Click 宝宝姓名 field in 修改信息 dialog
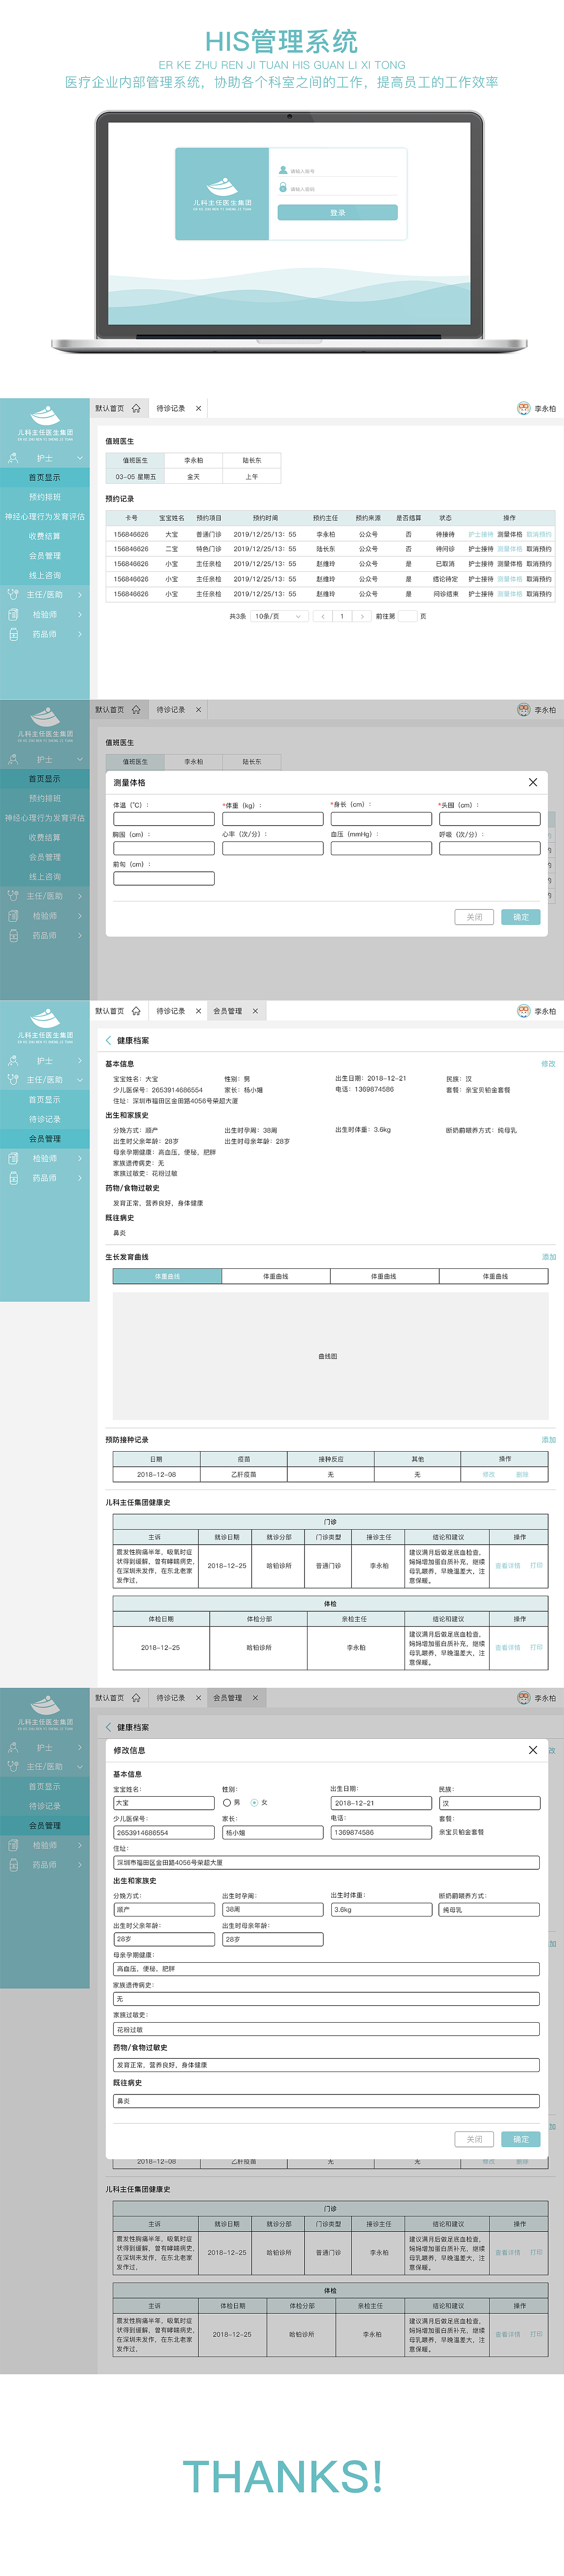The image size is (564, 2576). pyautogui.click(x=164, y=1803)
